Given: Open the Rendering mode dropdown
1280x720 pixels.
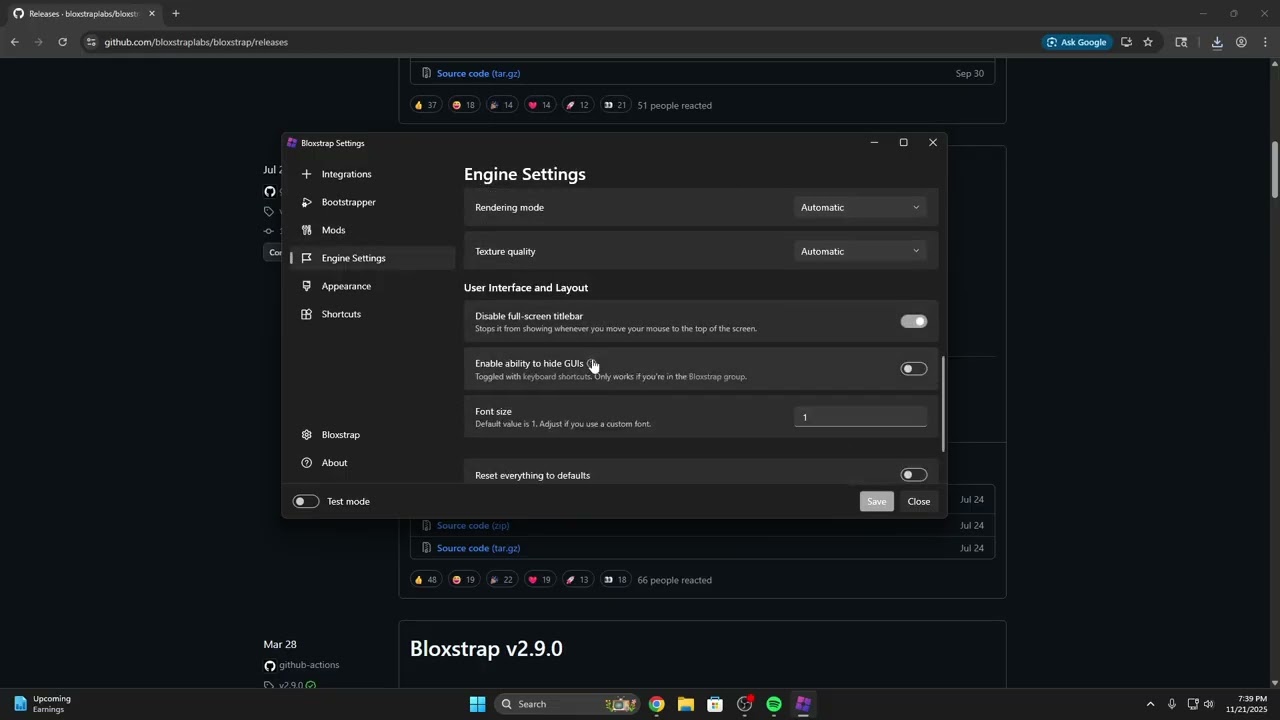Looking at the screenshot, I should click(x=860, y=207).
